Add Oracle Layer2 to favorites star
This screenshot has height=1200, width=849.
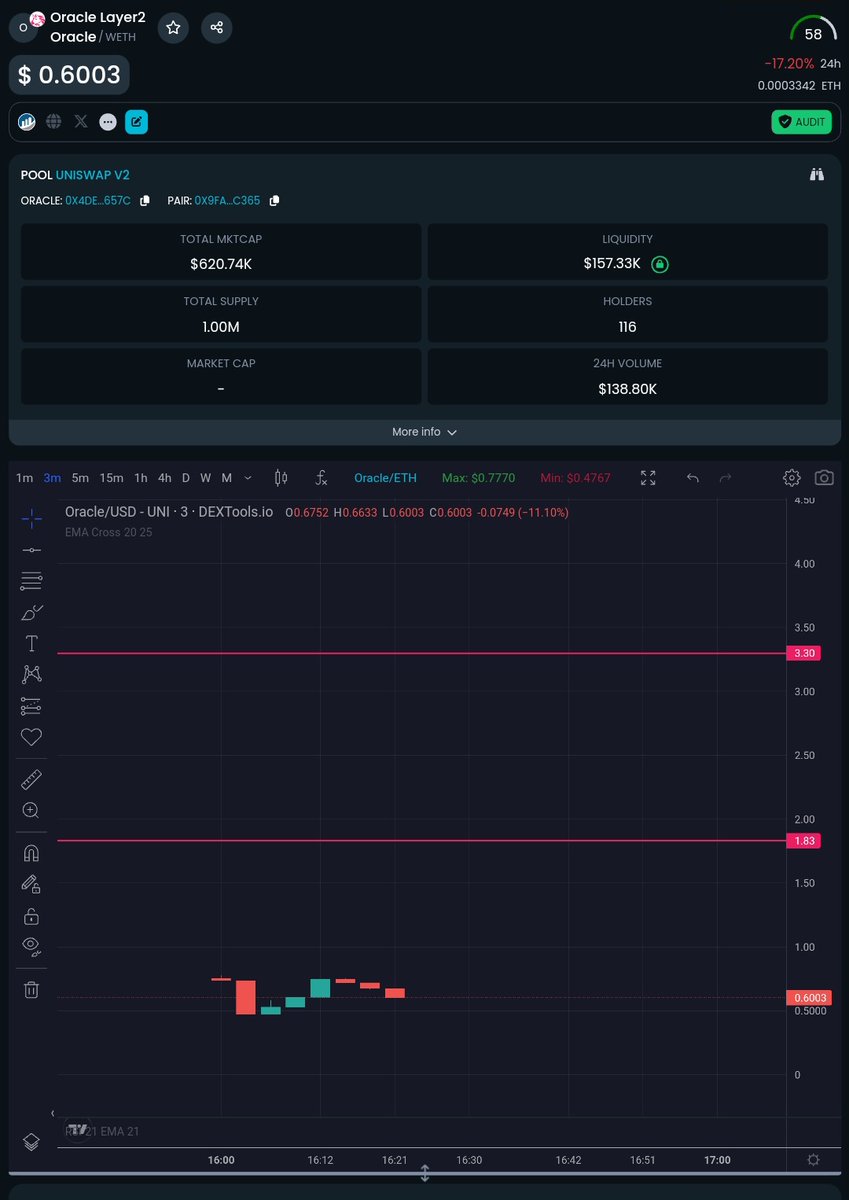tap(173, 27)
